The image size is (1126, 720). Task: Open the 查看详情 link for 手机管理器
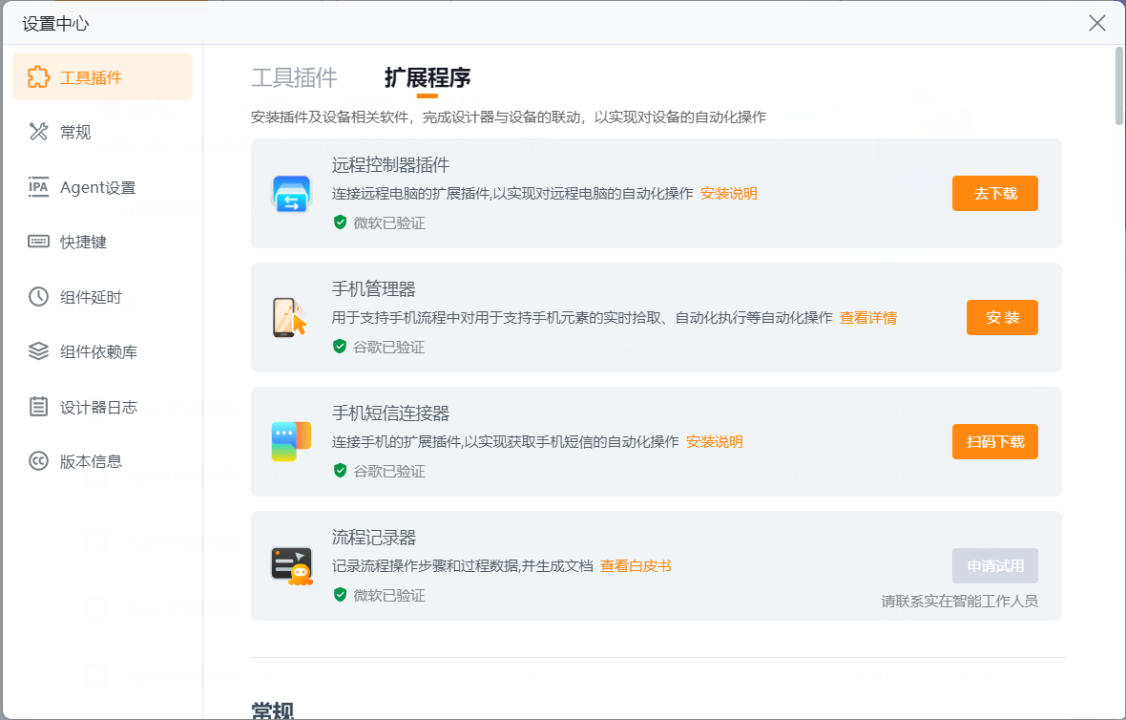pyautogui.click(x=867, y=318)
